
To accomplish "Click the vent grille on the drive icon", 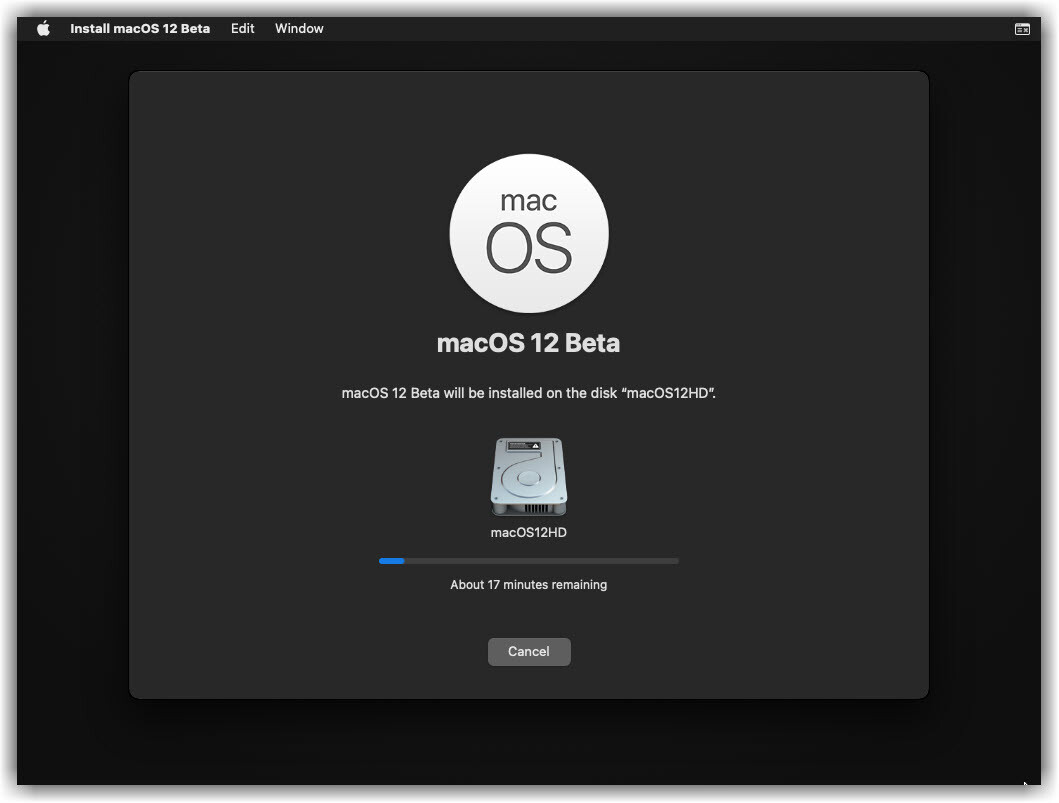I will pyautogui.click(x=529, y=508).
